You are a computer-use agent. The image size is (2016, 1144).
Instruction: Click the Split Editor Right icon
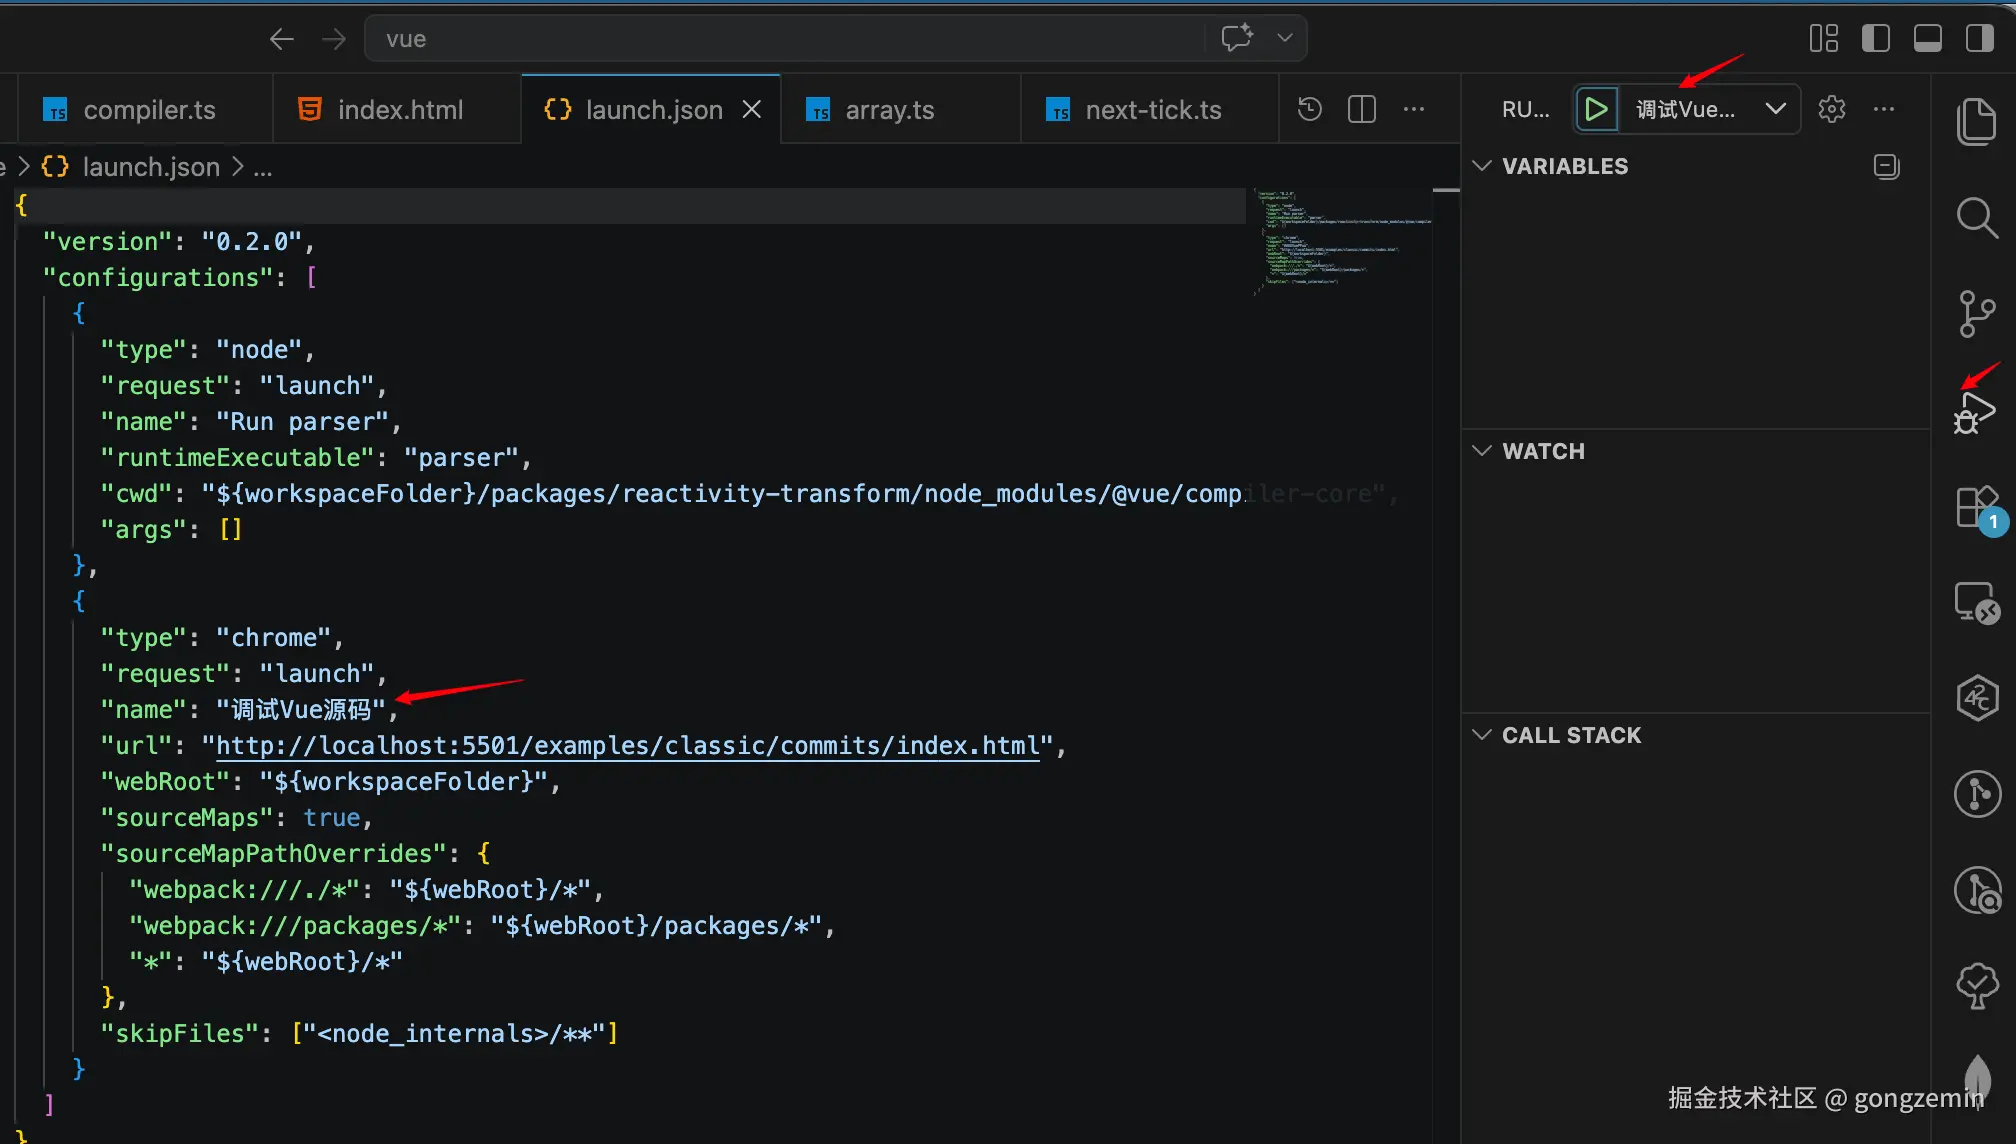coord(1361,109)
